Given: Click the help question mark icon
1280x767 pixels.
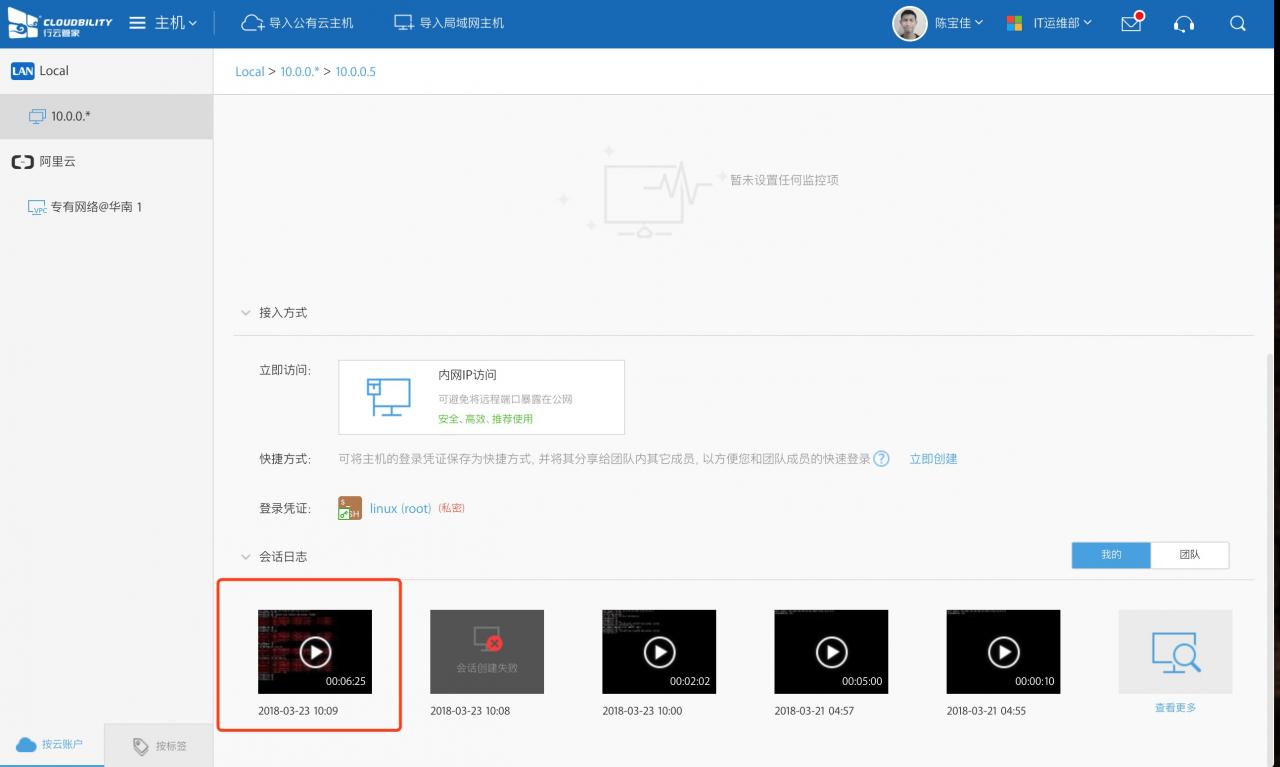Looking at the screenshot, I should click(881, 459).
